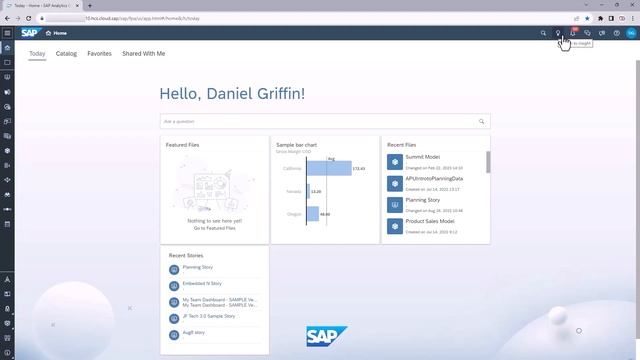Click the SAP logo in header
This screenshot has height=360, width=640.
point(30,33)
